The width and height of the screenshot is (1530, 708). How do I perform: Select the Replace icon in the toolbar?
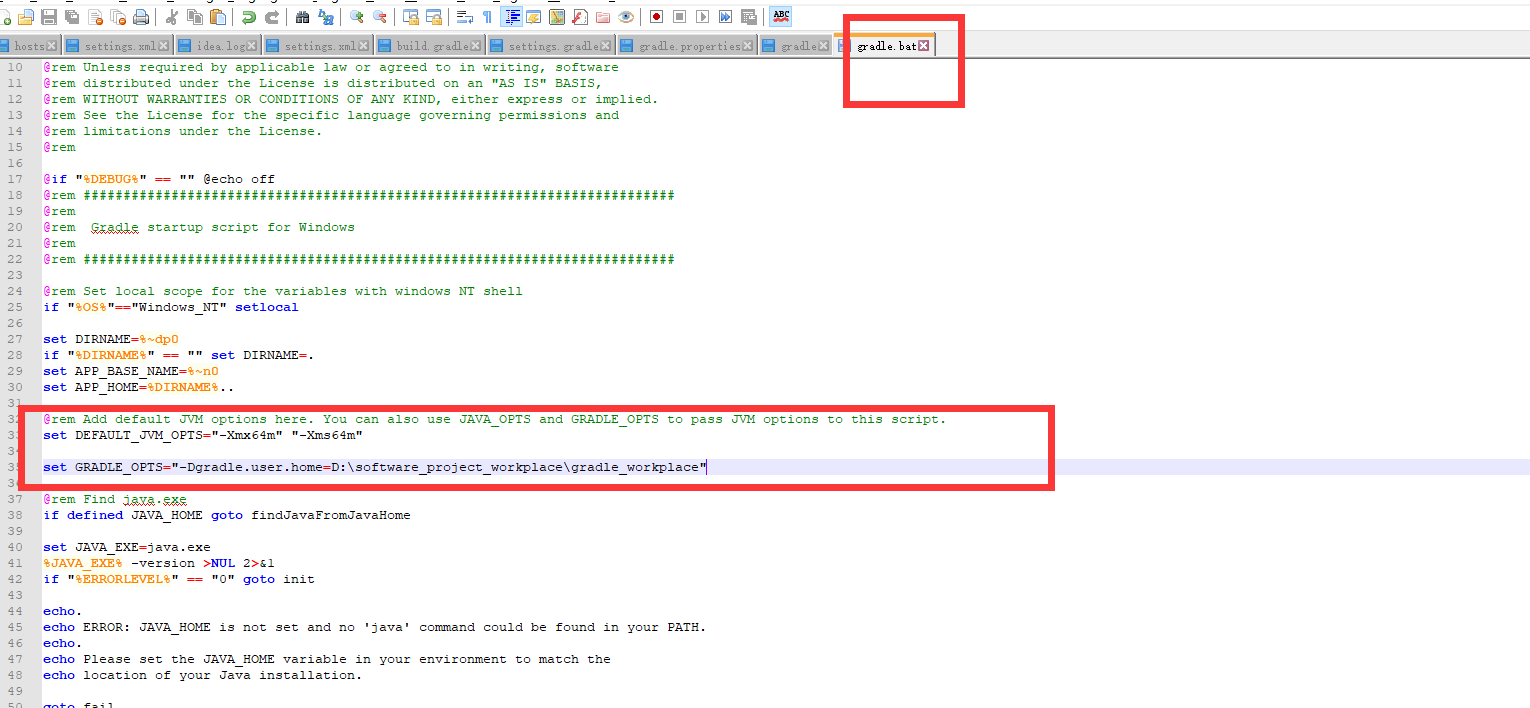pyautogui.click(x=325, y=16)
